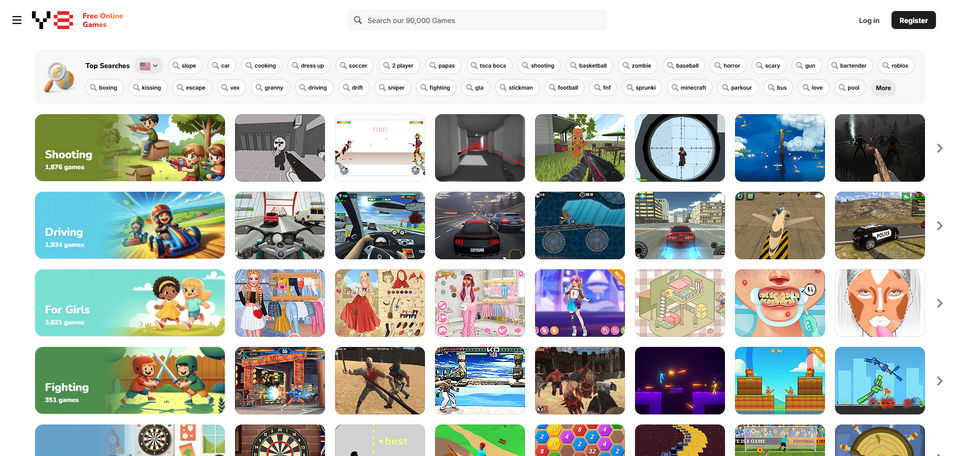Open the For Girls category banner
The image size is (960, 456).
(130, 303)
